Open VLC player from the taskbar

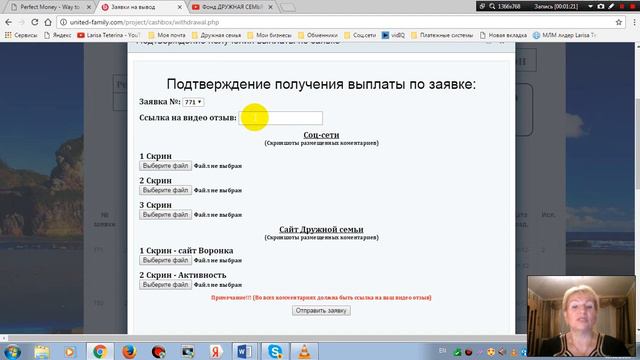[x=304, y=351]
